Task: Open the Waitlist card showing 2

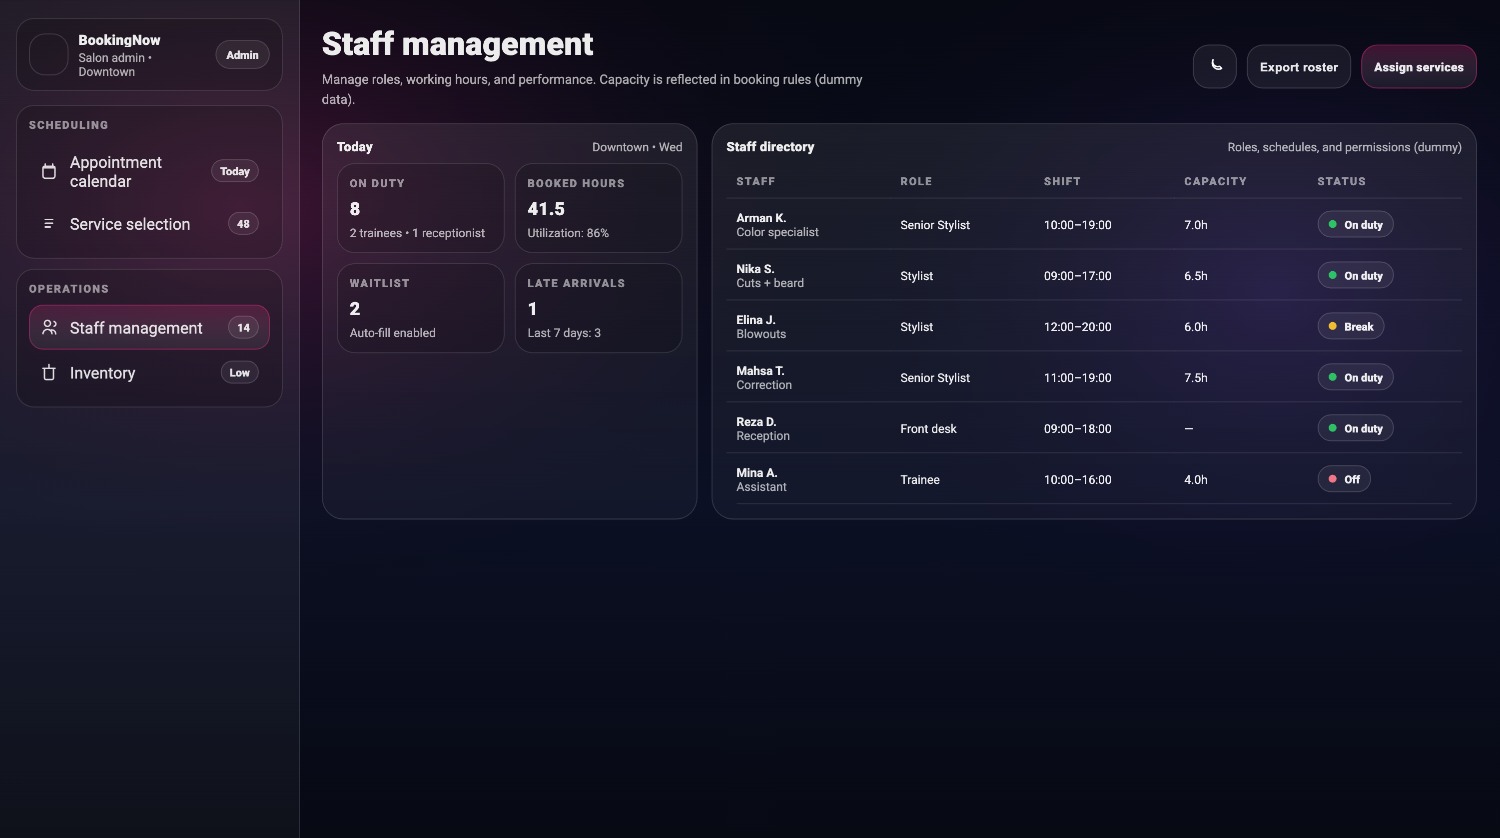Action: coord(420,307)
